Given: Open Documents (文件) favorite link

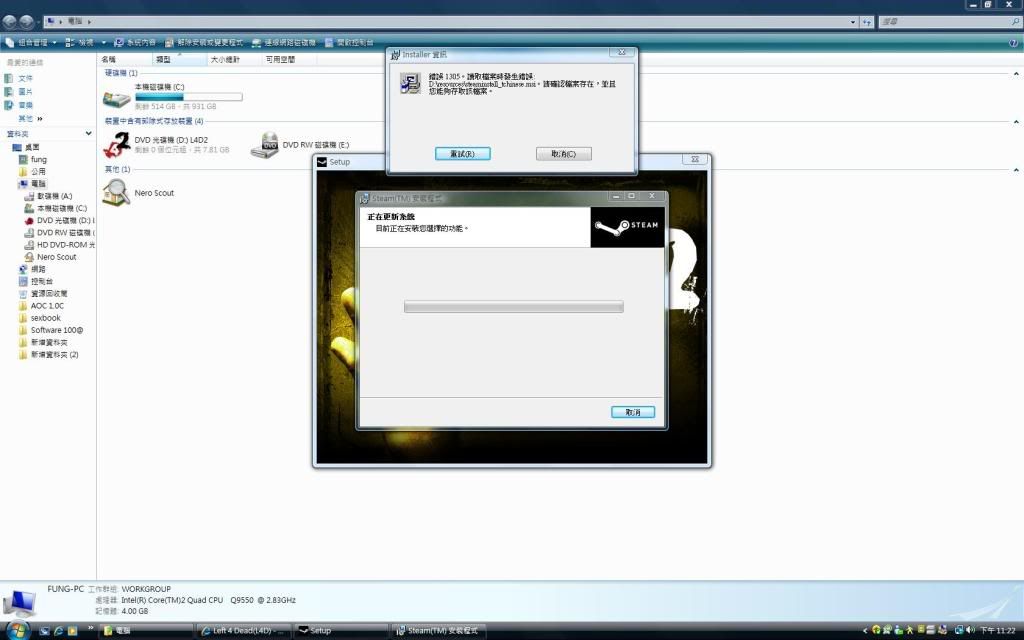Looking at the screenshot, I should (x=25, y=78).
